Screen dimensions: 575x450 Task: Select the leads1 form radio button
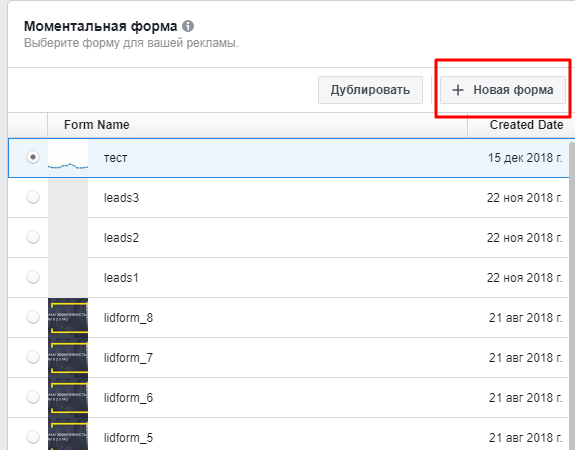tap(33, 277)
